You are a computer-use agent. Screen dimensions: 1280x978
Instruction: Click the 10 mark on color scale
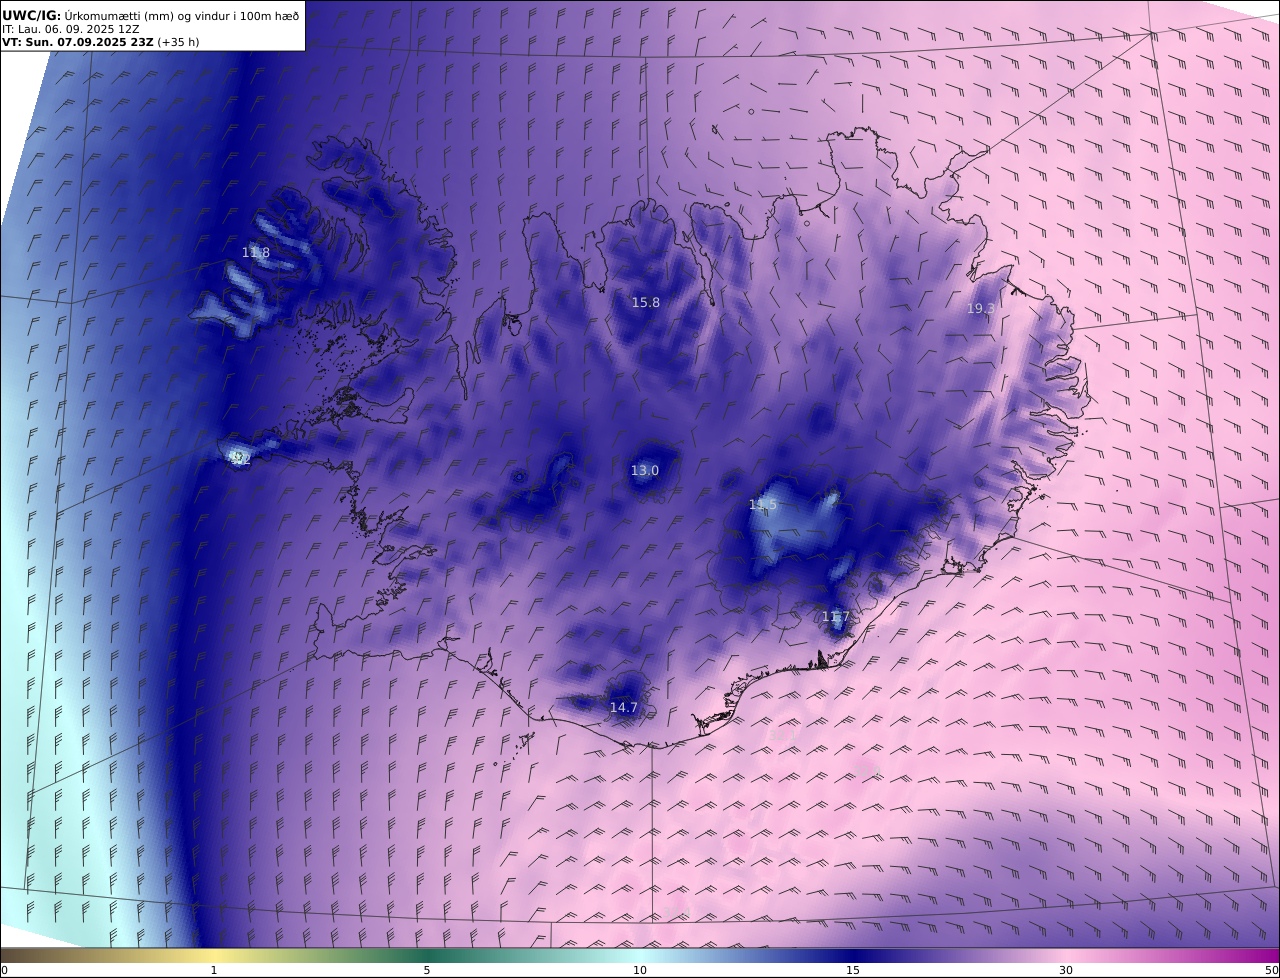[x=640, y=970]
